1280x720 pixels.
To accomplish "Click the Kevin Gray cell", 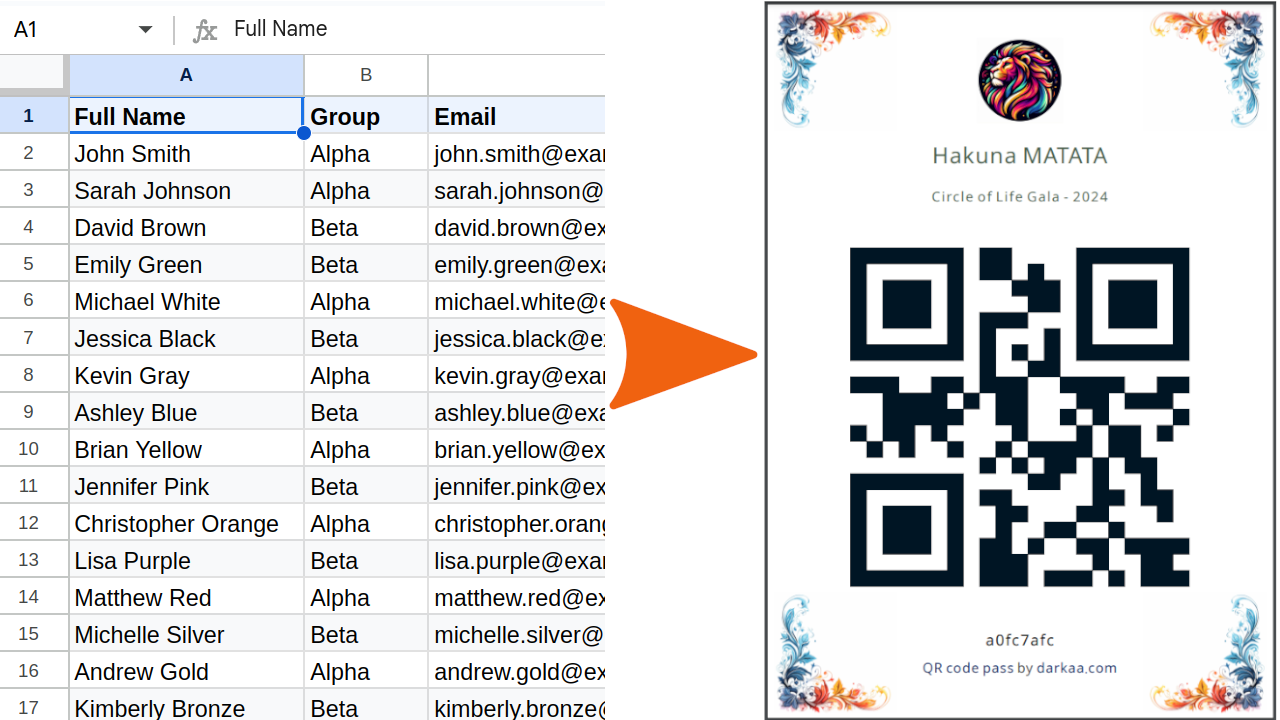I will pos(186,375).
